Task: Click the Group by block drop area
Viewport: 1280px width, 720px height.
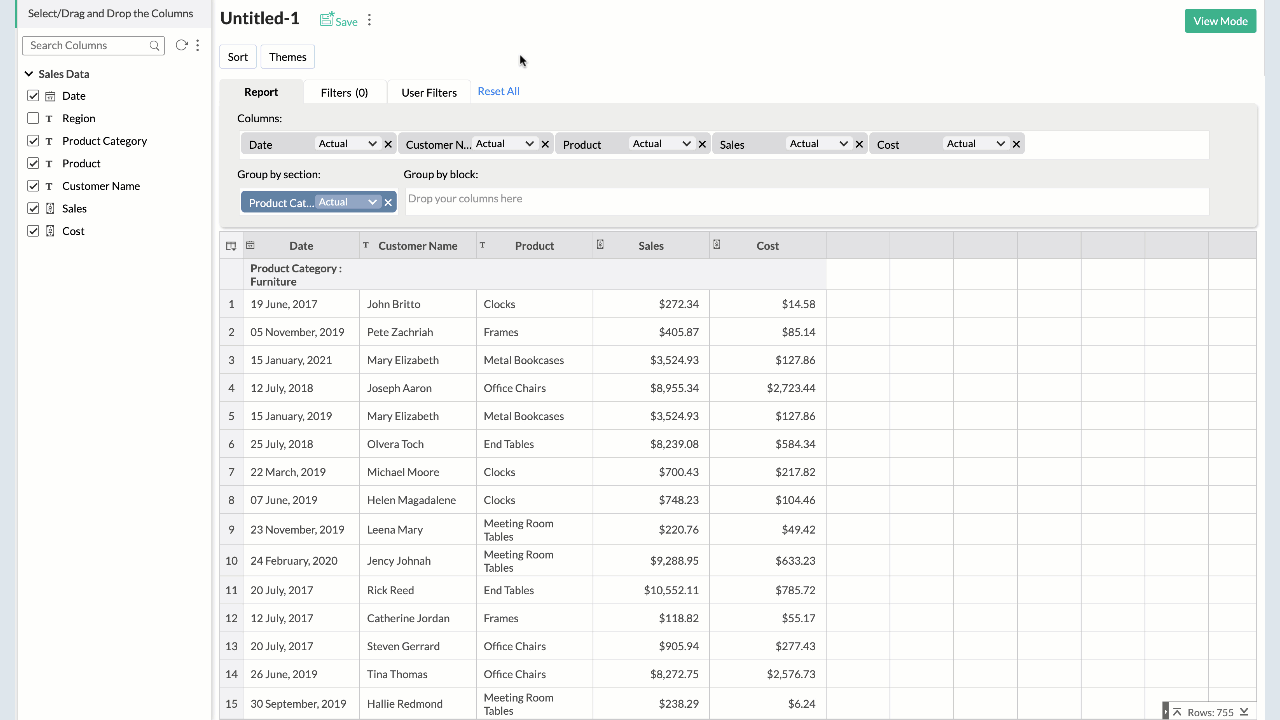Action: 806,201
